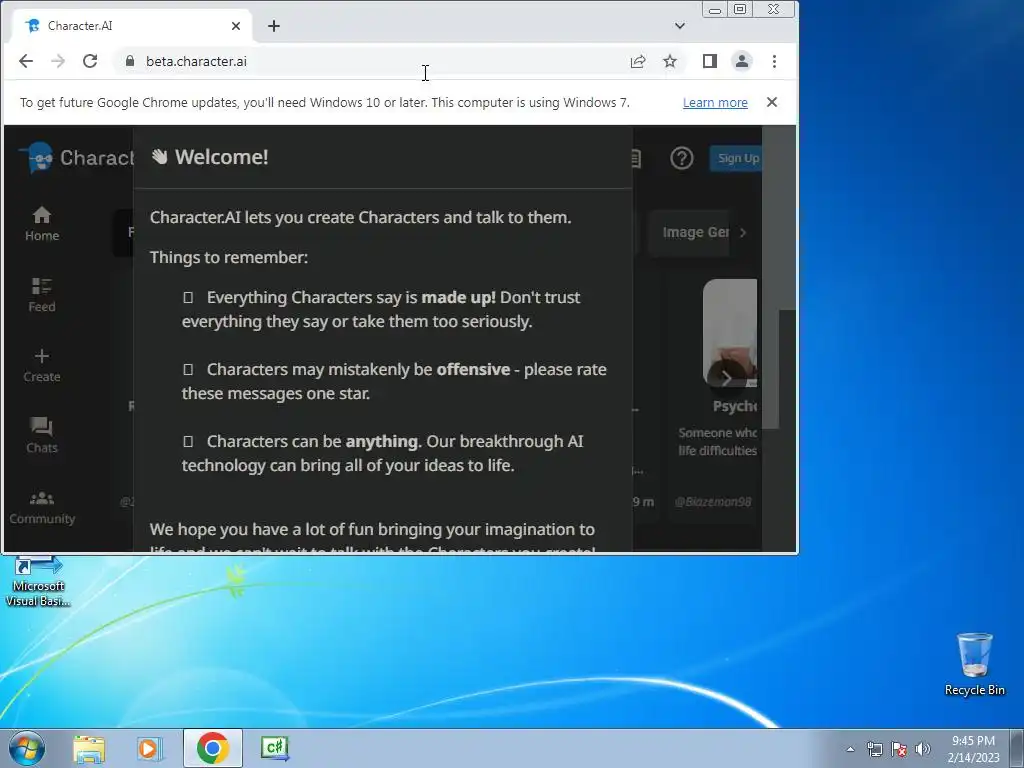The height and width of the screenshot is (768, 1024).
Task: Bookmark this tab with the star icon
Action: pyautogui.click(x=670, y=61)
